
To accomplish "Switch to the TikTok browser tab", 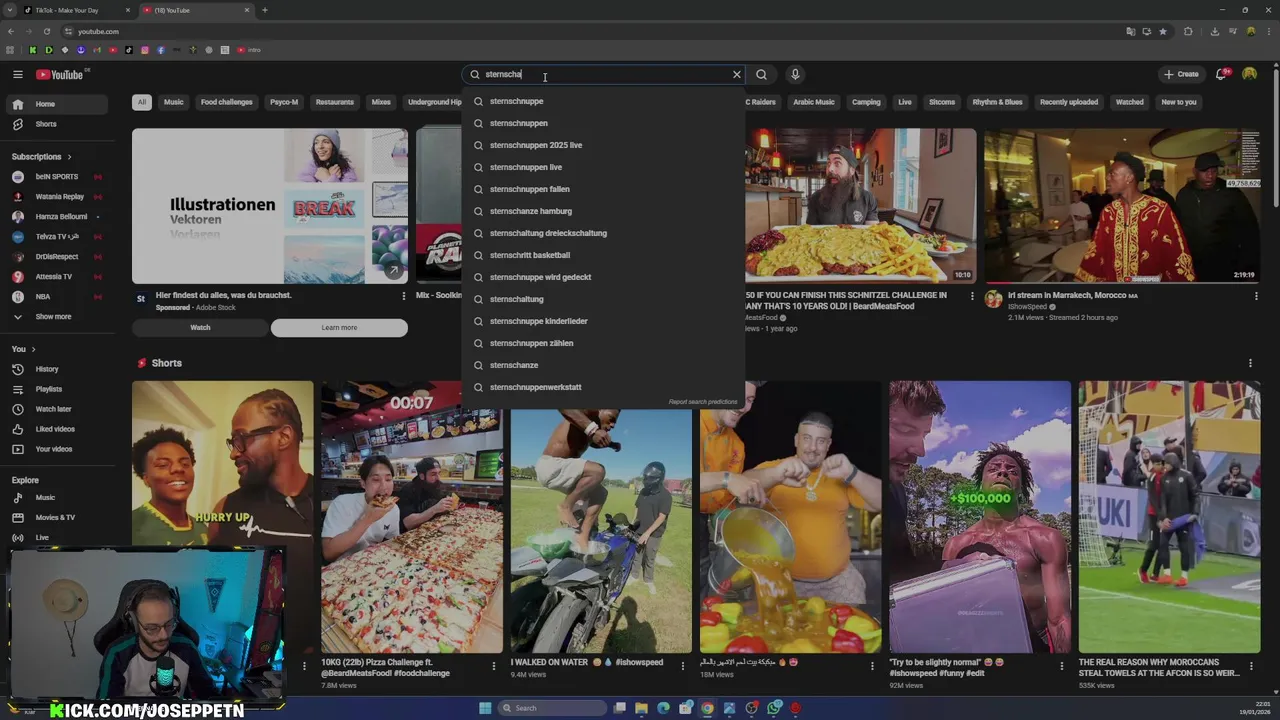I will click(x=76, y=10).
